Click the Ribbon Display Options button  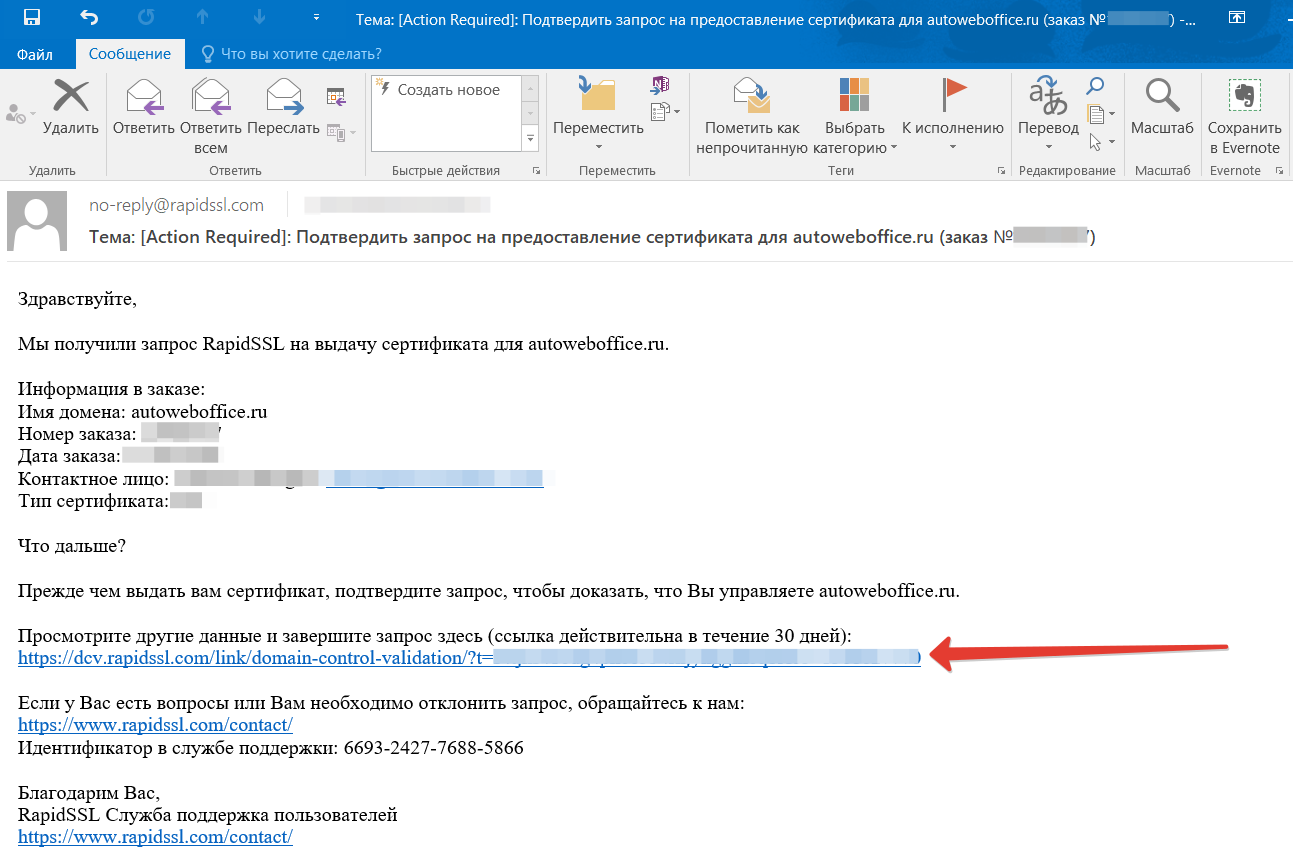1237,17
